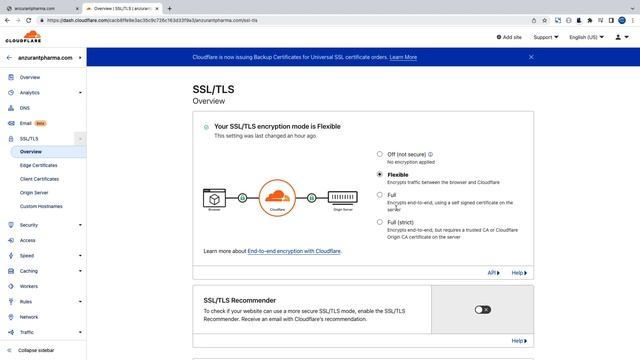Collapse the sidebar

[x=32, y=350]
